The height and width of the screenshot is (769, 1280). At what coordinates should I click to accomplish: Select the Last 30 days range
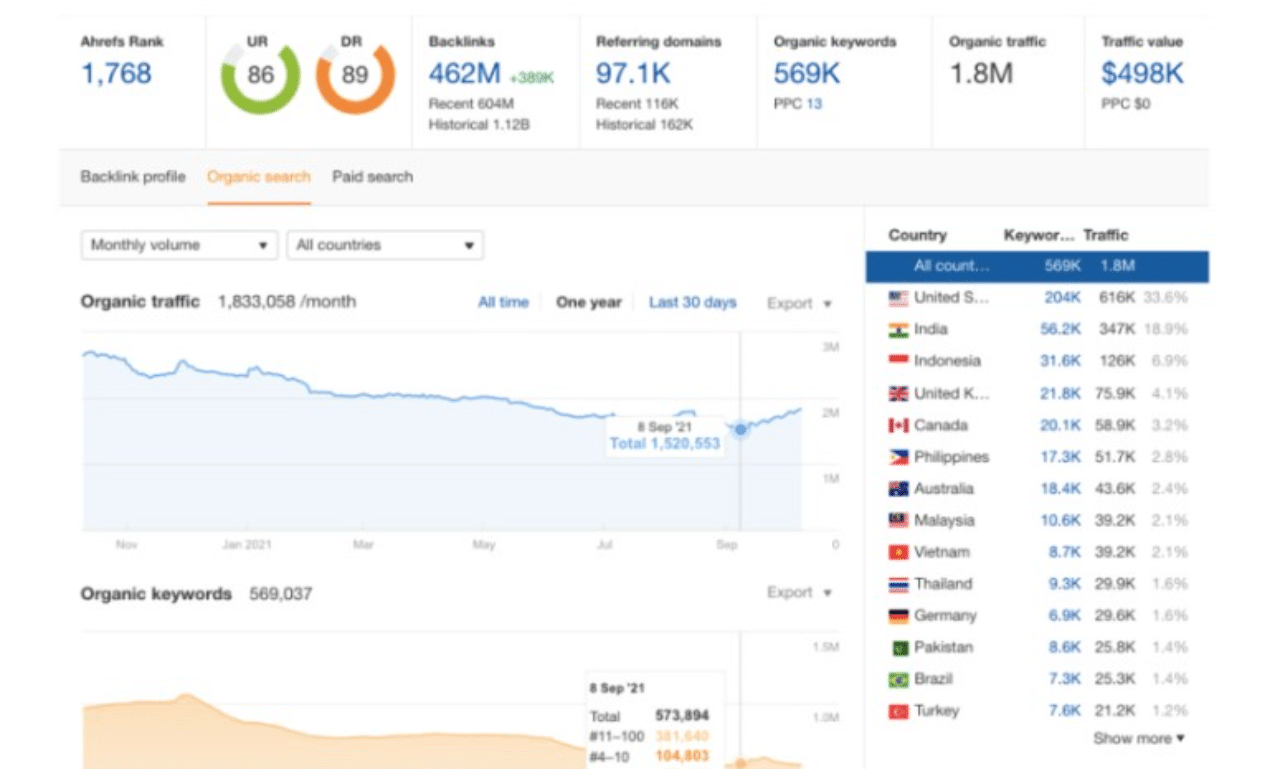692,303
